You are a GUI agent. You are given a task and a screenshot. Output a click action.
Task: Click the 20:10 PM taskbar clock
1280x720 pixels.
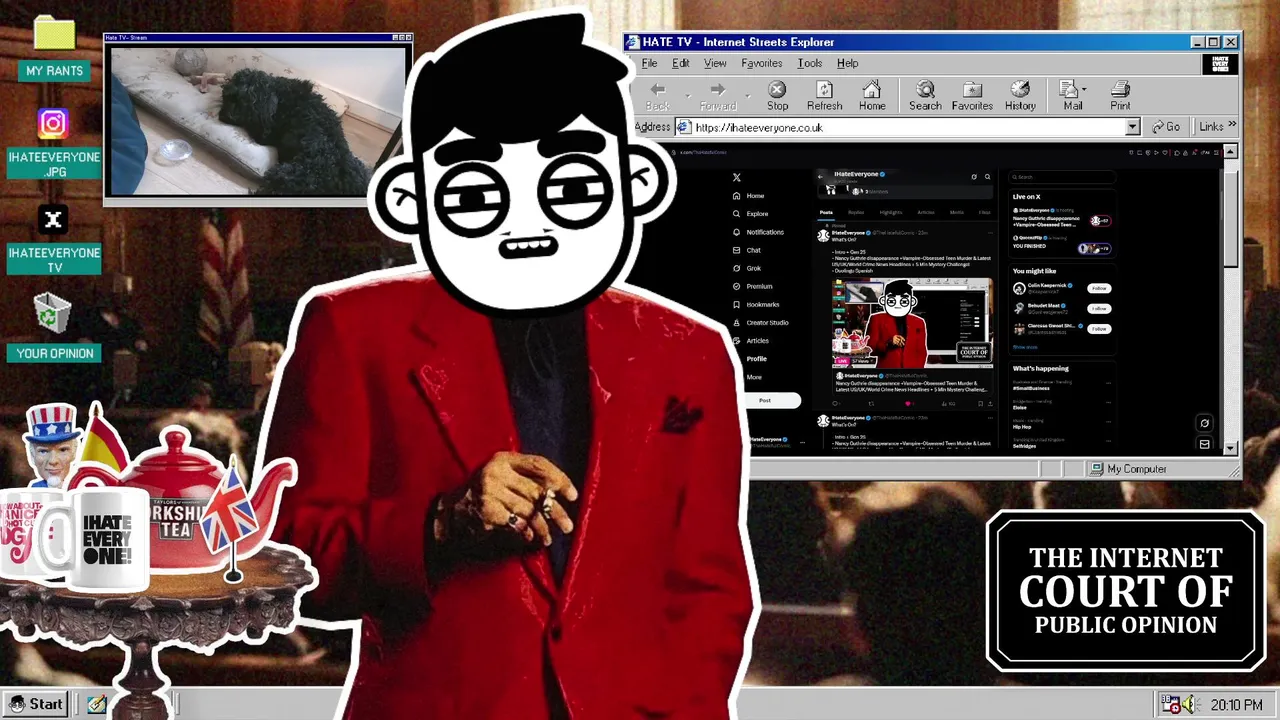(1236, 705)
